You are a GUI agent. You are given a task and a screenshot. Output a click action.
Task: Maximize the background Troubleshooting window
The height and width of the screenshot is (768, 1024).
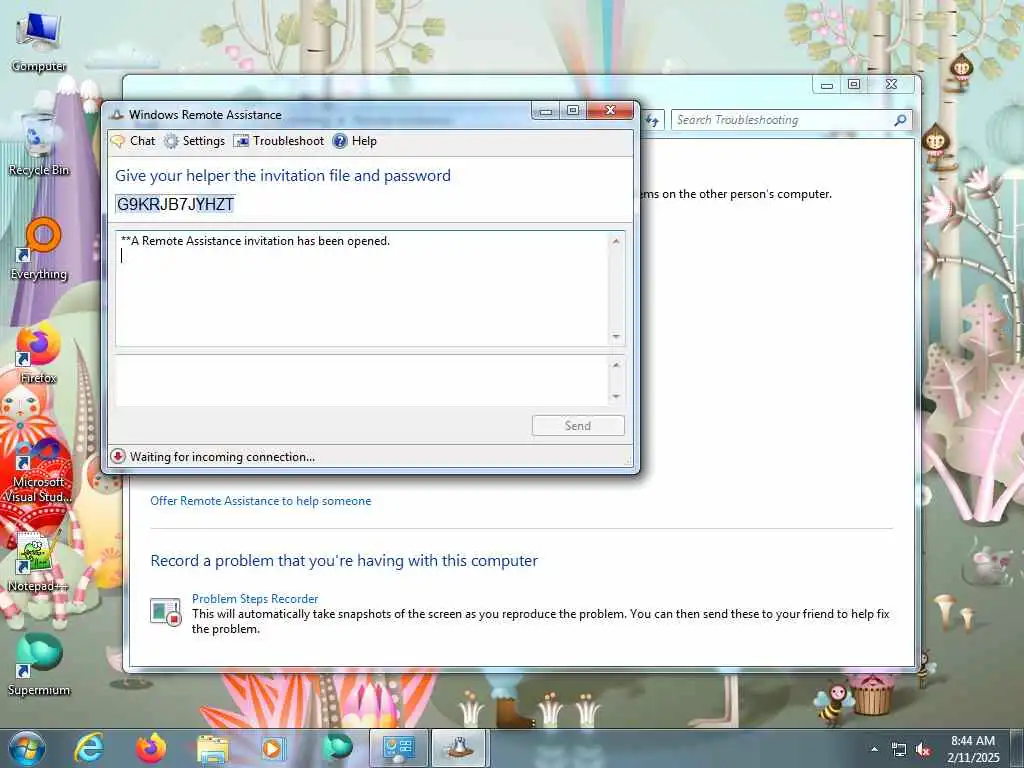(854, 85)
